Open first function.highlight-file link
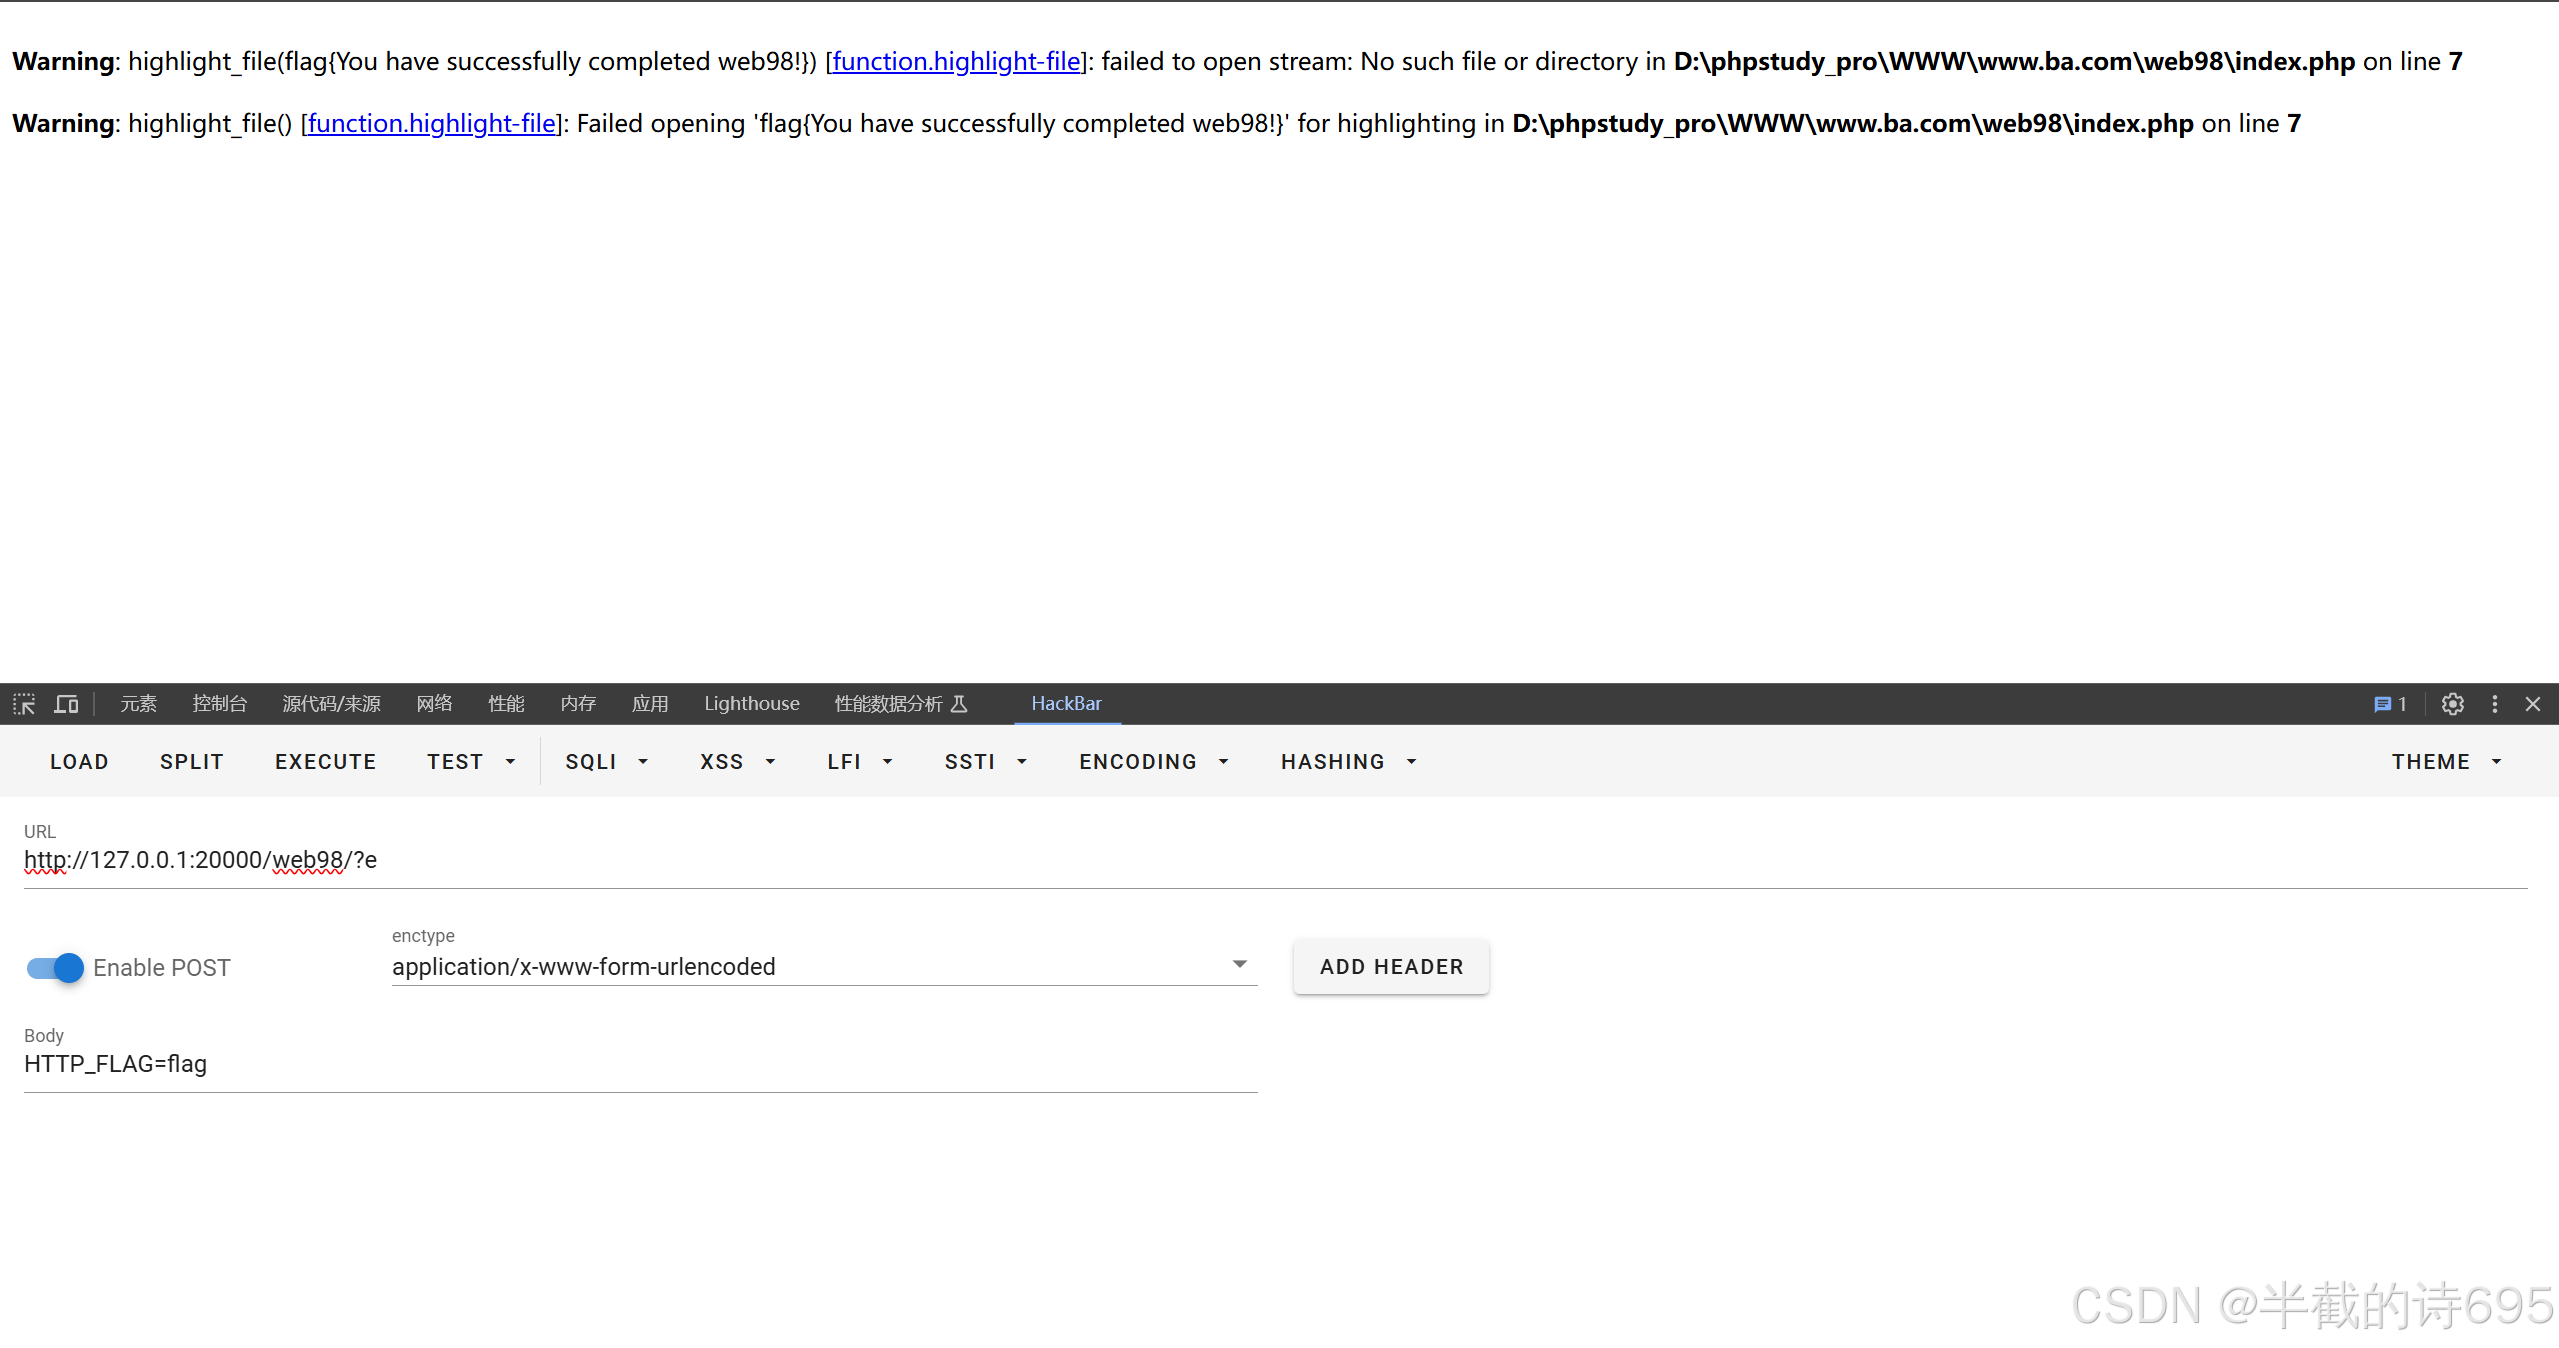This screenshot has width=2559, height=1348. pos(956,62)
